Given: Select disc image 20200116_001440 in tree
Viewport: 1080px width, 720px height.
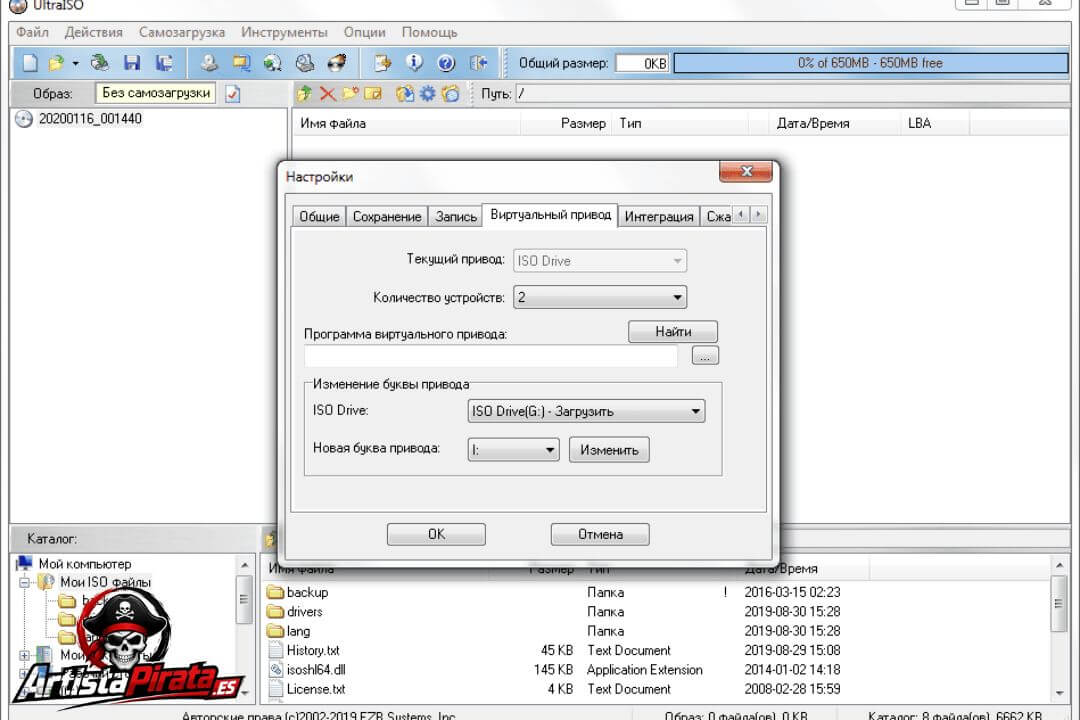Looking at the screenshot, I should (x=90, y=119).
